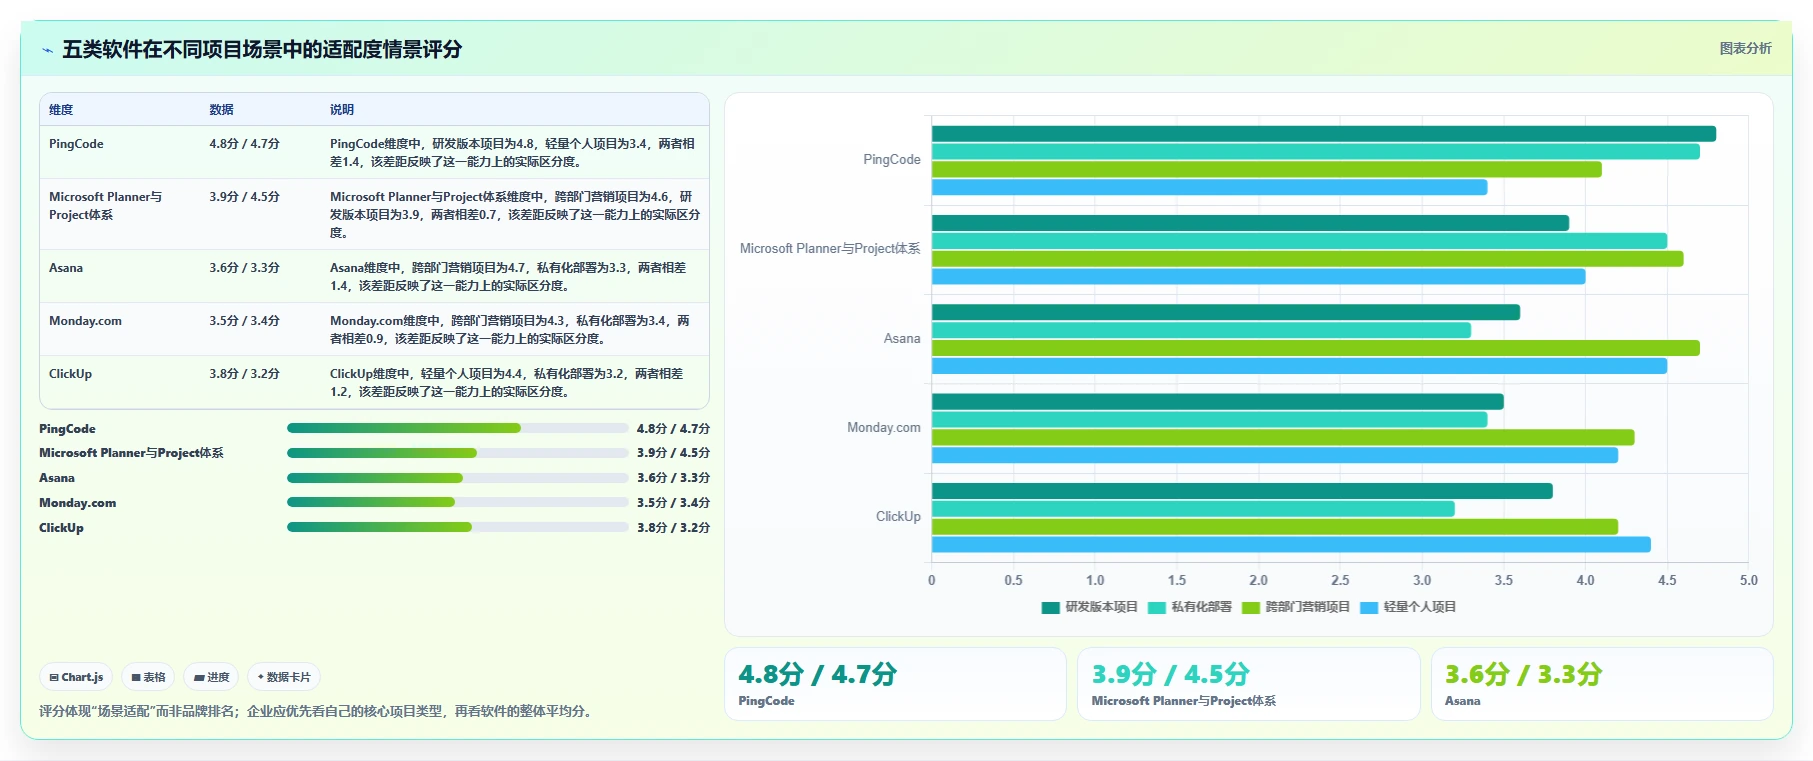Image resolution: width=1813 pixels, height=761 pixels.
Task: Click the Microsoft Planner 3.9分 / 4.5分 stat card
Action: (1248, 684)
